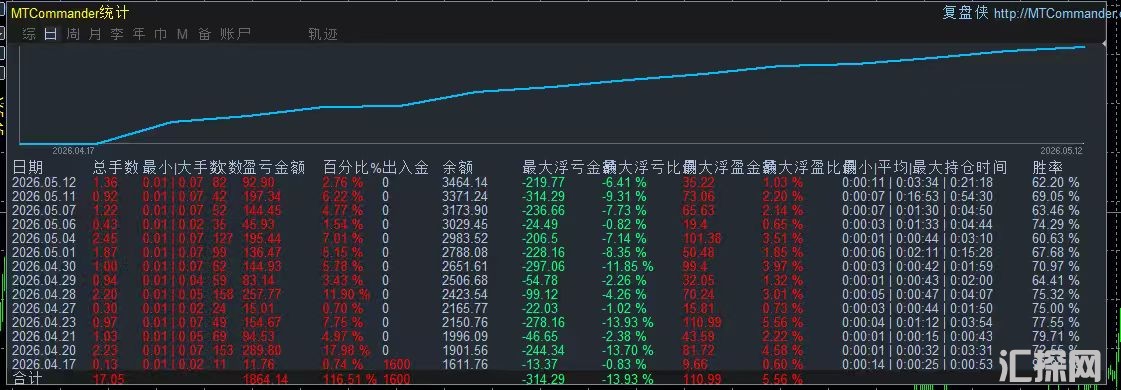Click balance value 3464.14

(465, 182)
